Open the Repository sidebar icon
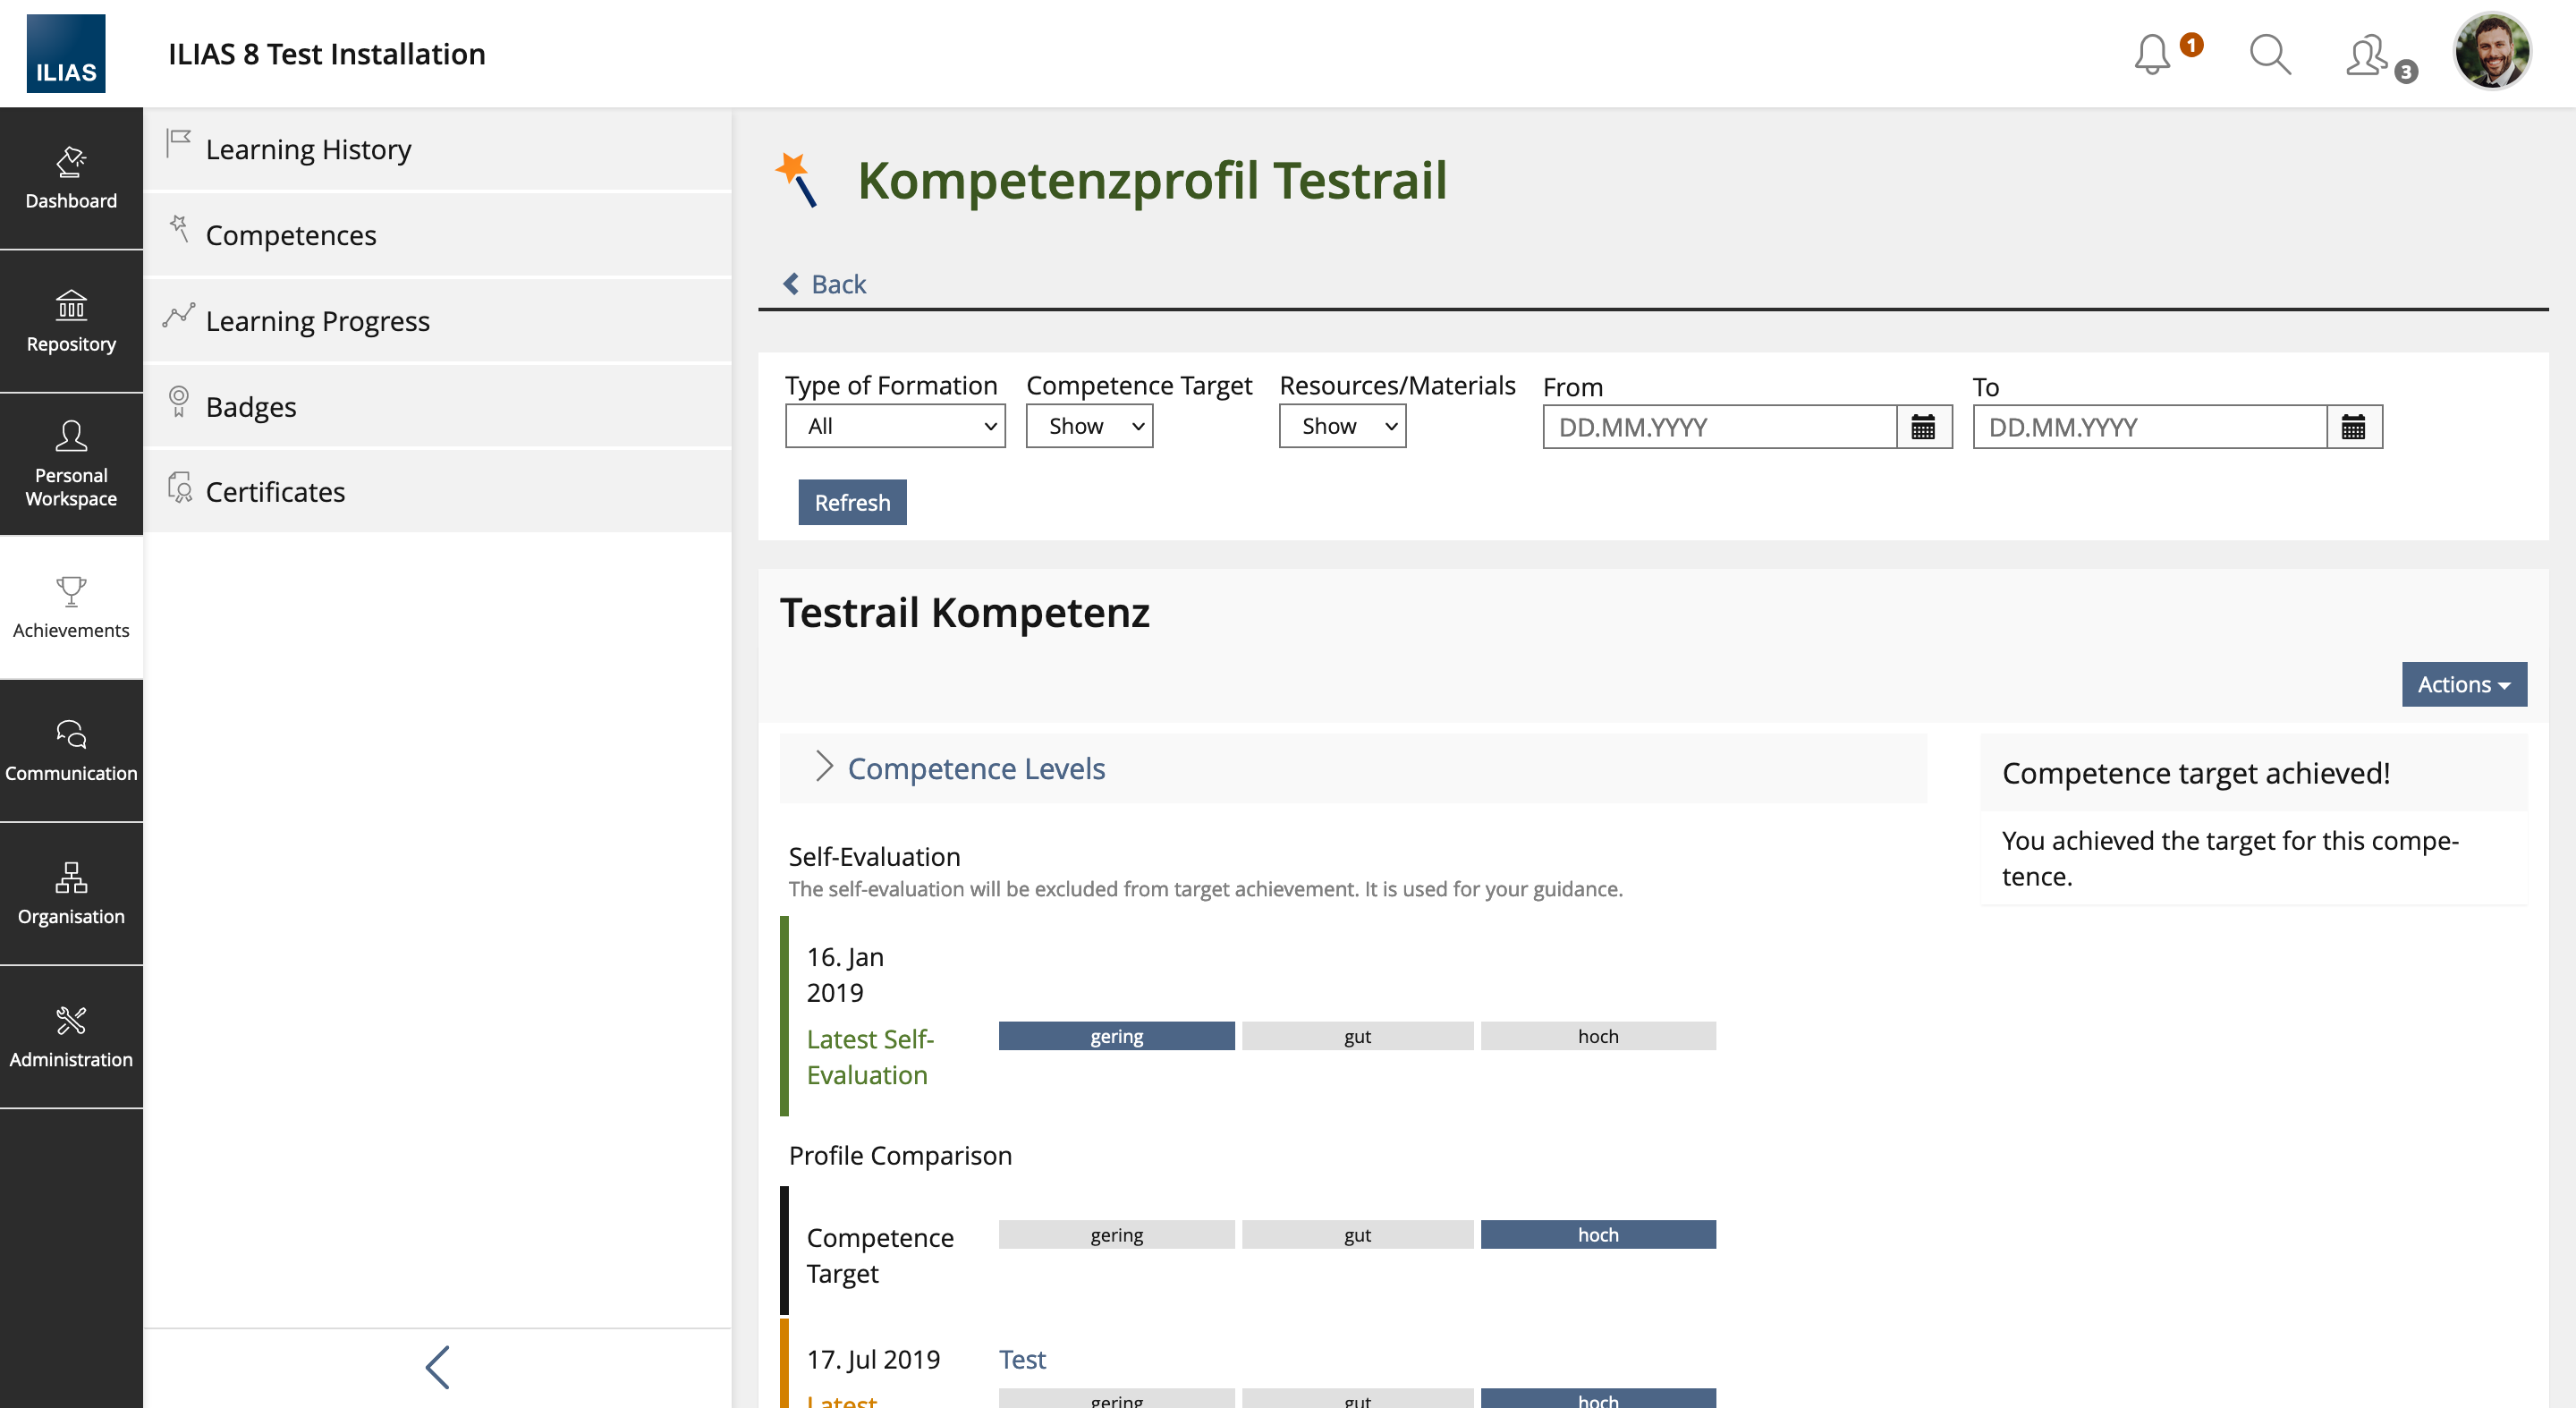Viewport: 2576px width, 1408px height. (71, 321)
